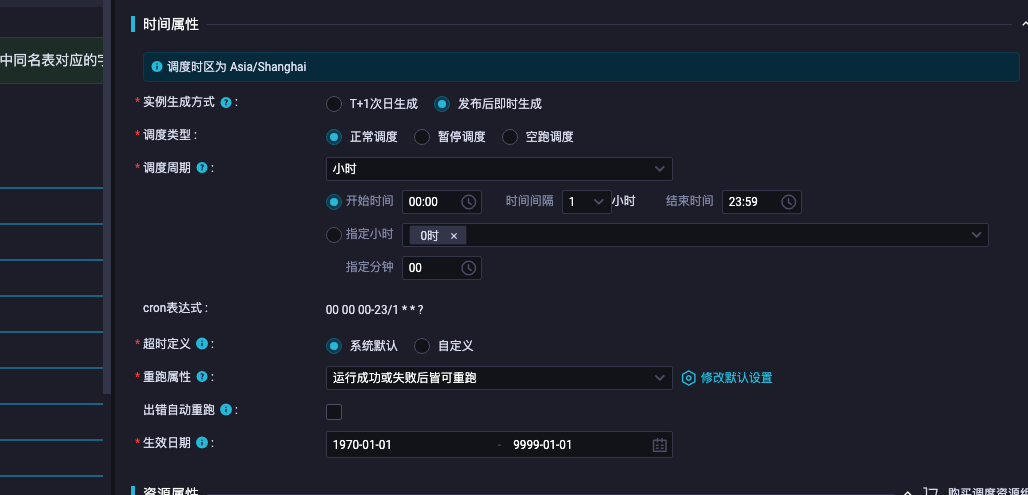This screenshot has height=495, width=1028.
Task: Click help icon beside 实例生成方式
Action: (226, 103)
